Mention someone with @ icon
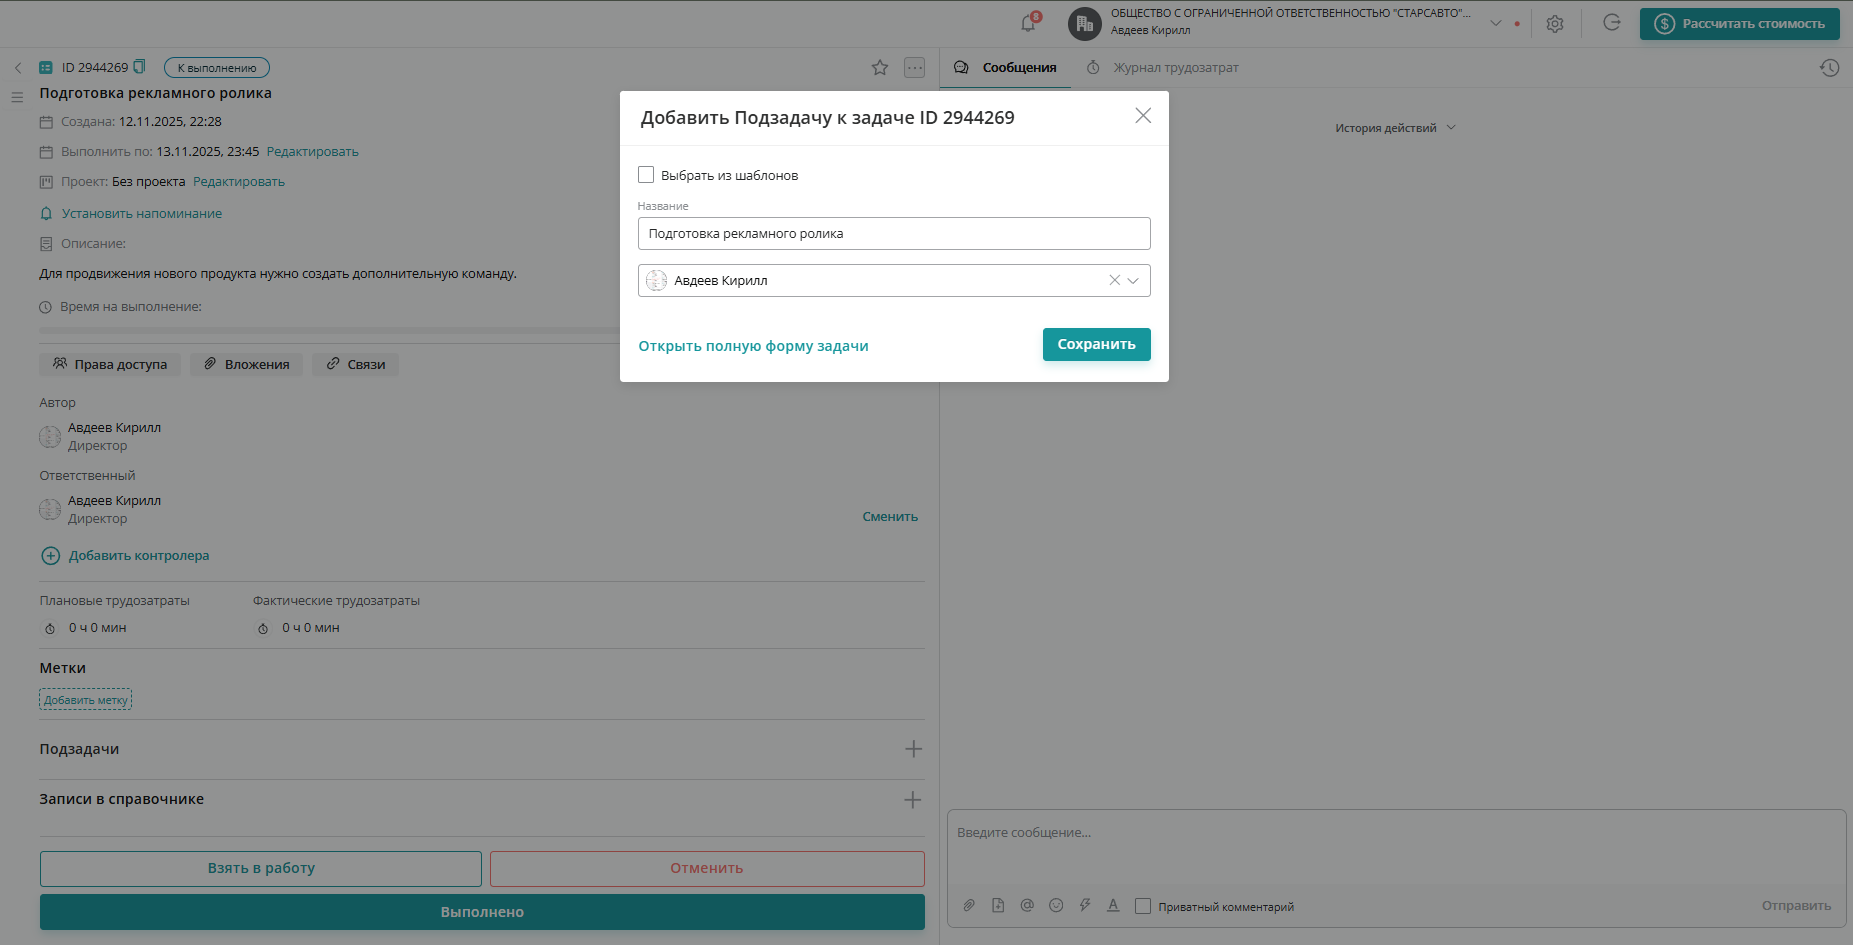 1027,905
